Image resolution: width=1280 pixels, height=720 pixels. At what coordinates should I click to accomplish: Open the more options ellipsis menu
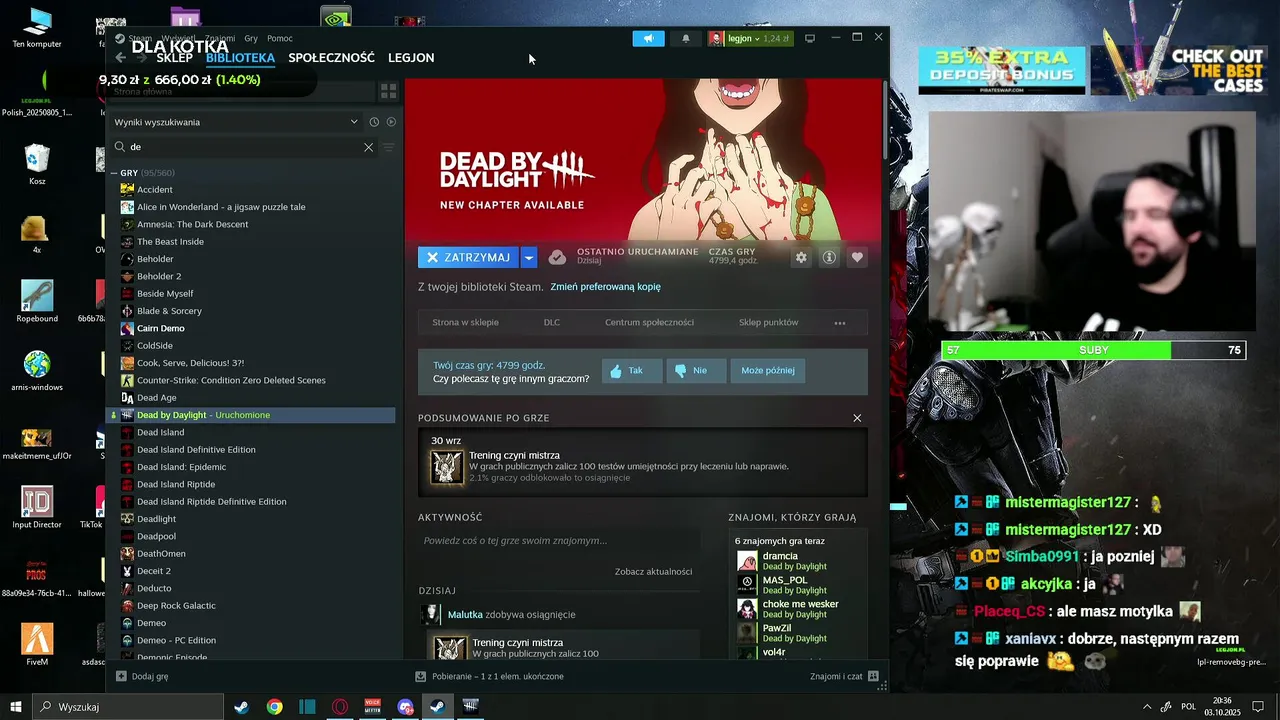tap(840, 323)
